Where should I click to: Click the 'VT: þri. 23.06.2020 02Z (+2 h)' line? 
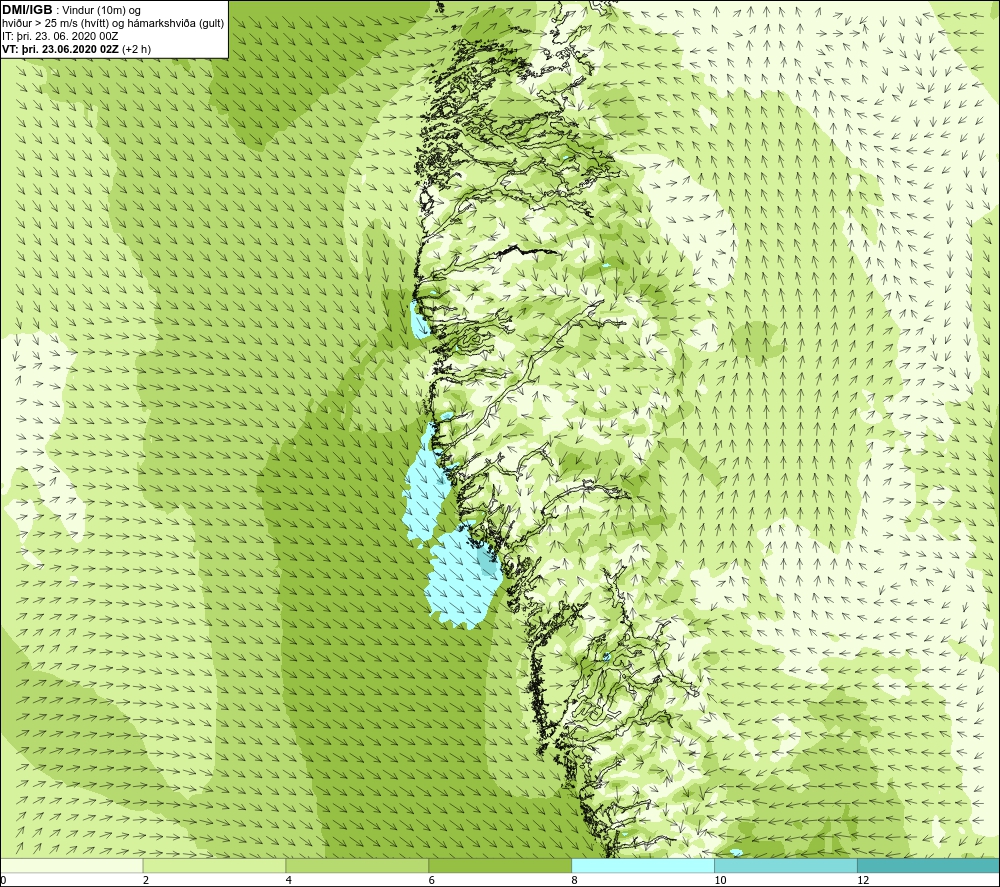pos(77,49)
